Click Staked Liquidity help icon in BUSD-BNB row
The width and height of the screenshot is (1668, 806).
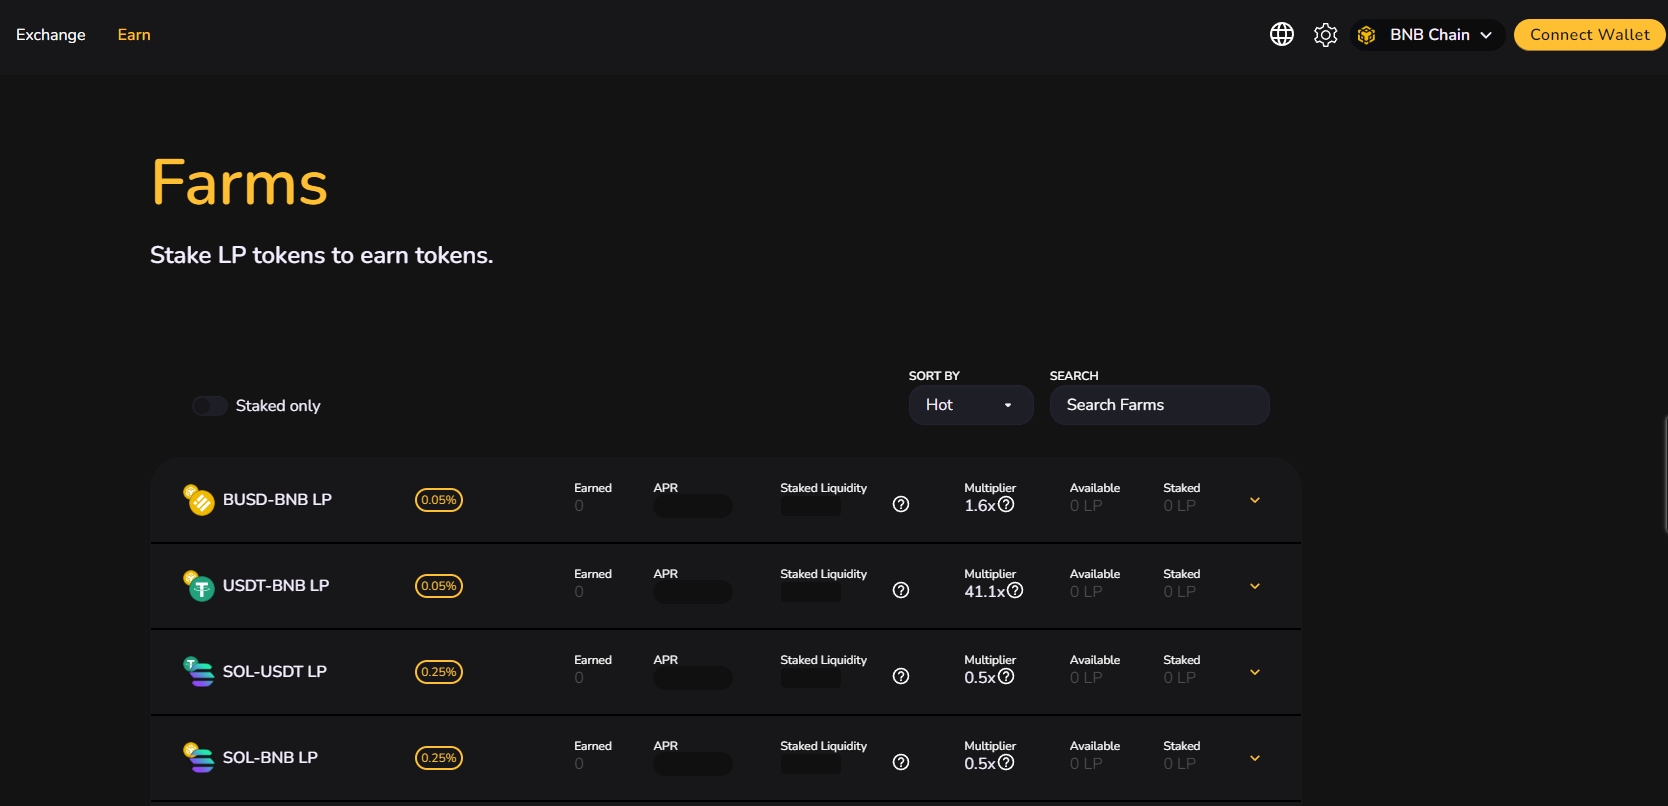click(x=901, y=505)
